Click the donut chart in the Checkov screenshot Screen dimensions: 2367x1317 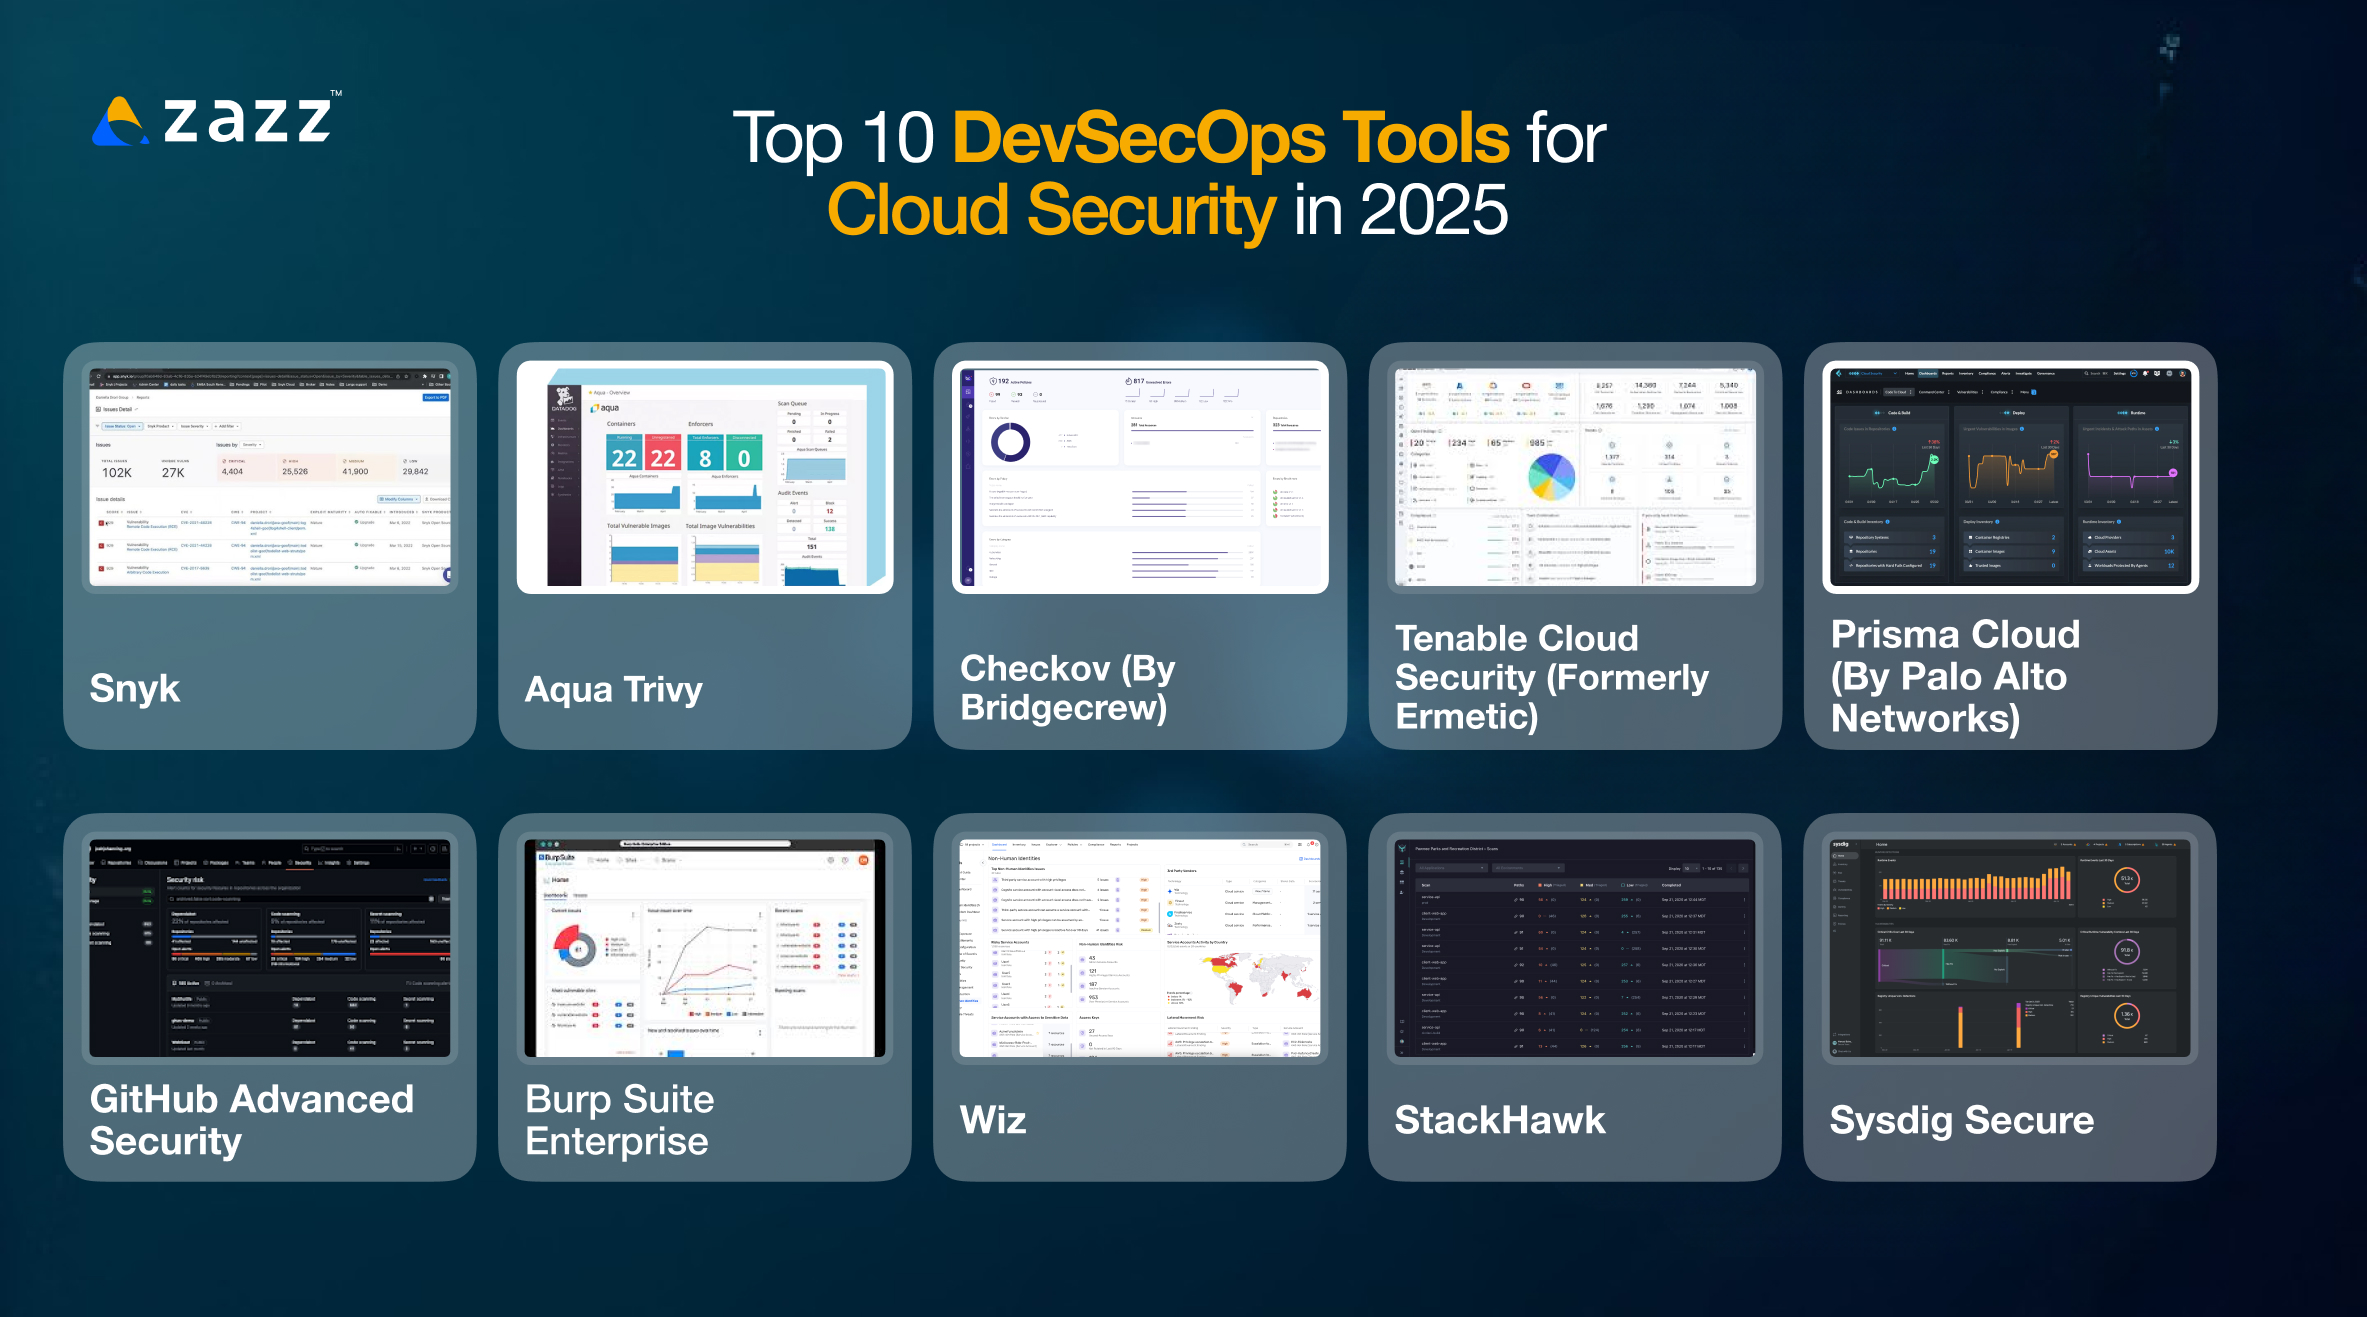pos(1010,441)
